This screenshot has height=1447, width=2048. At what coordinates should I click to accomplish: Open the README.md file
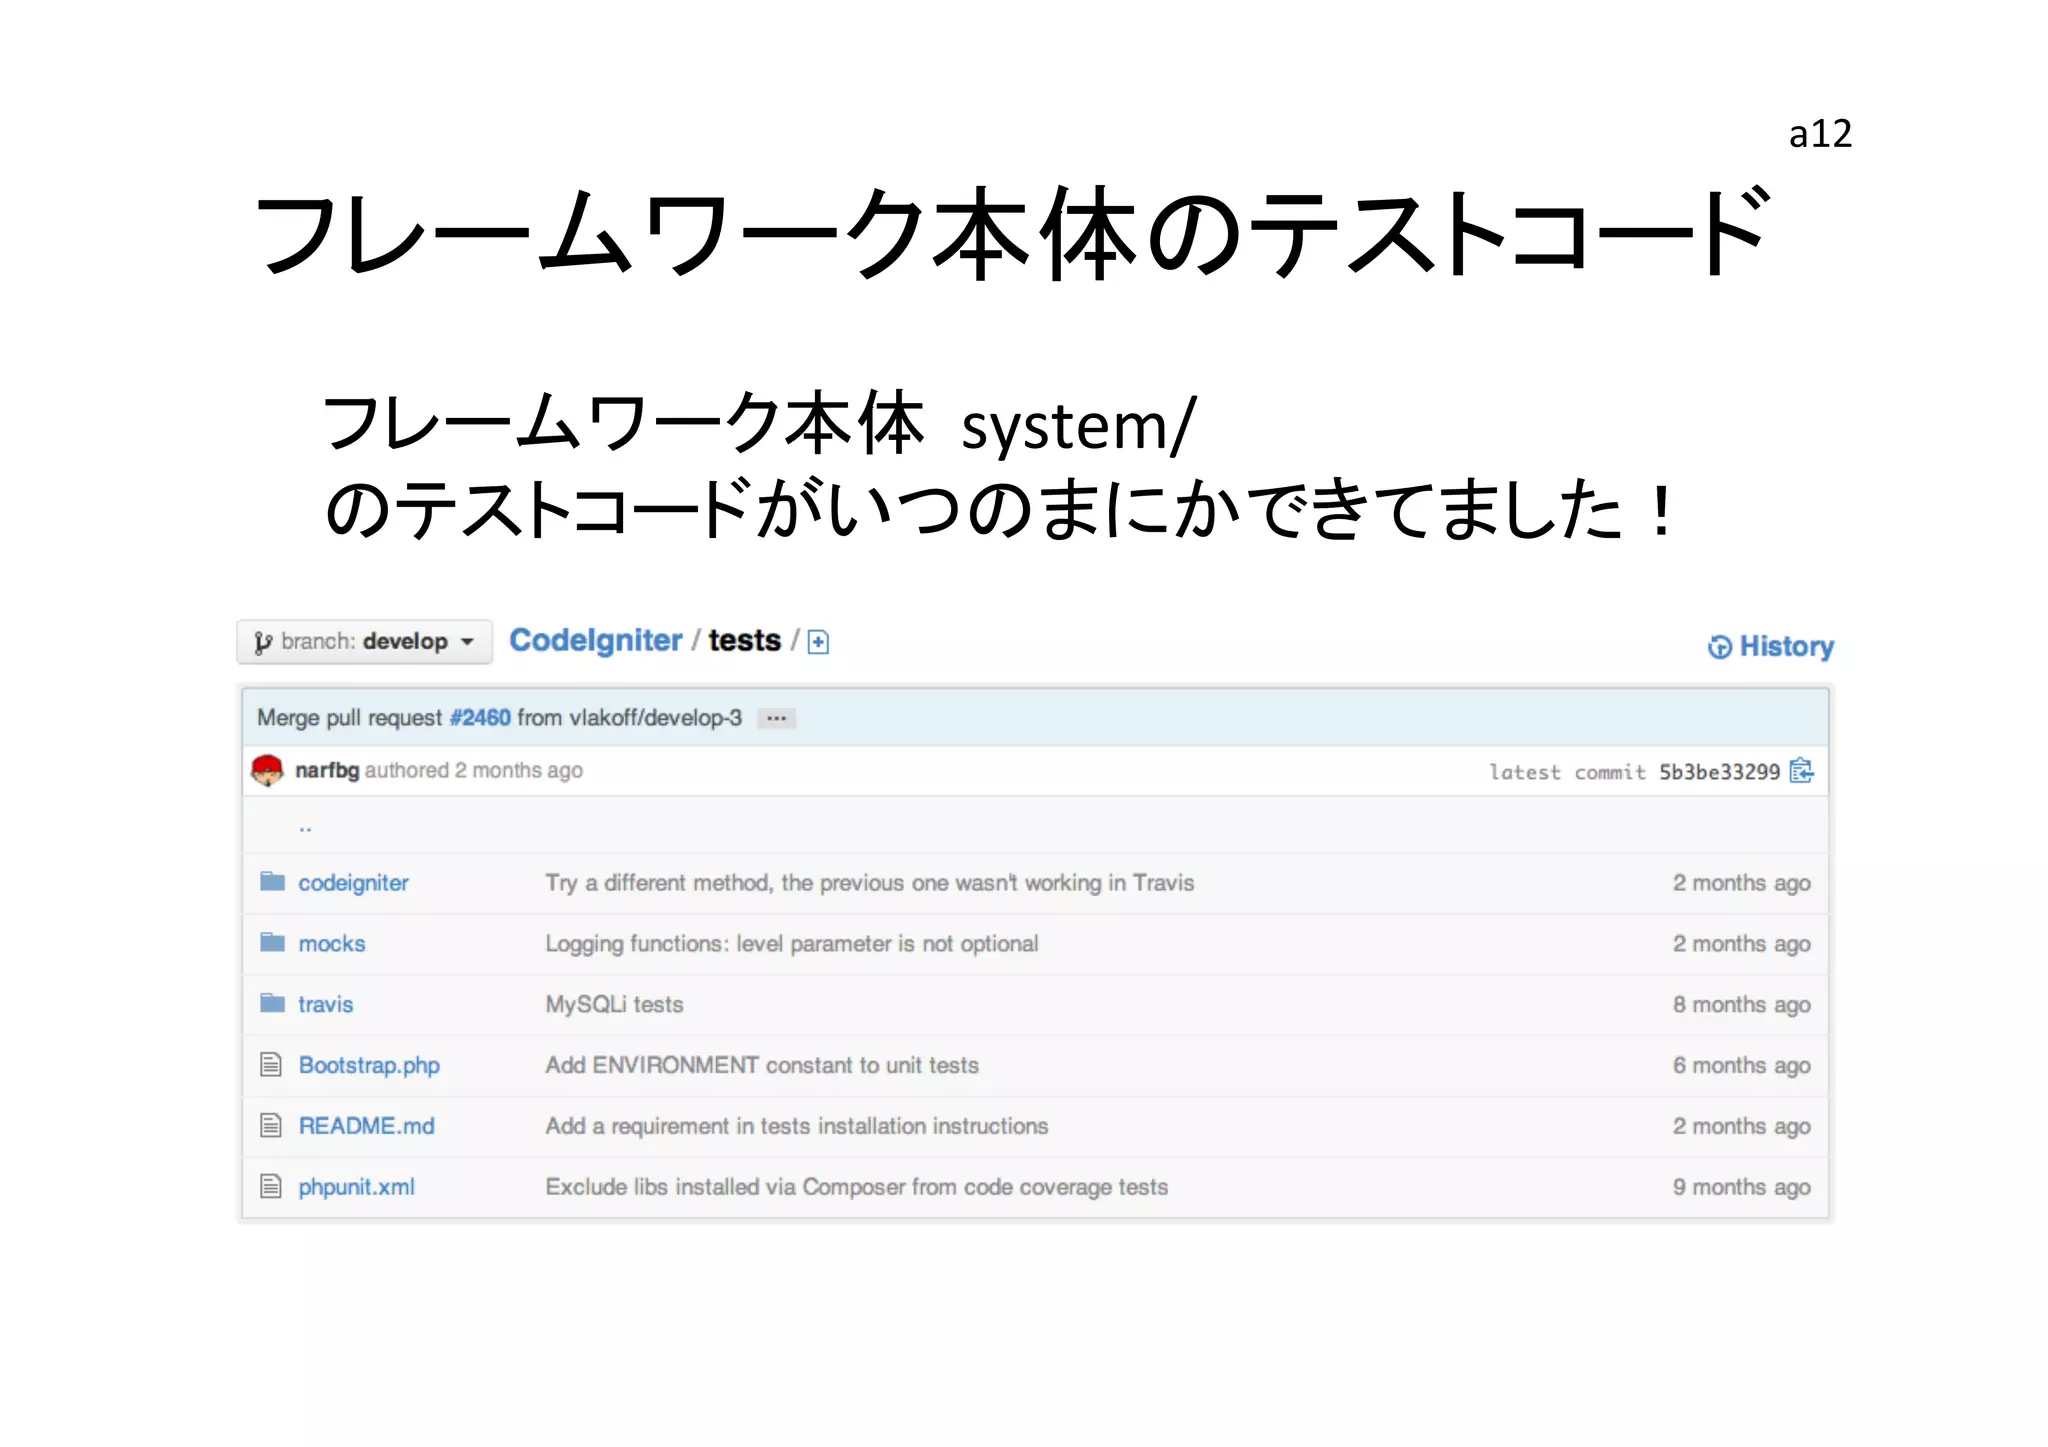tap(366, 1126)
